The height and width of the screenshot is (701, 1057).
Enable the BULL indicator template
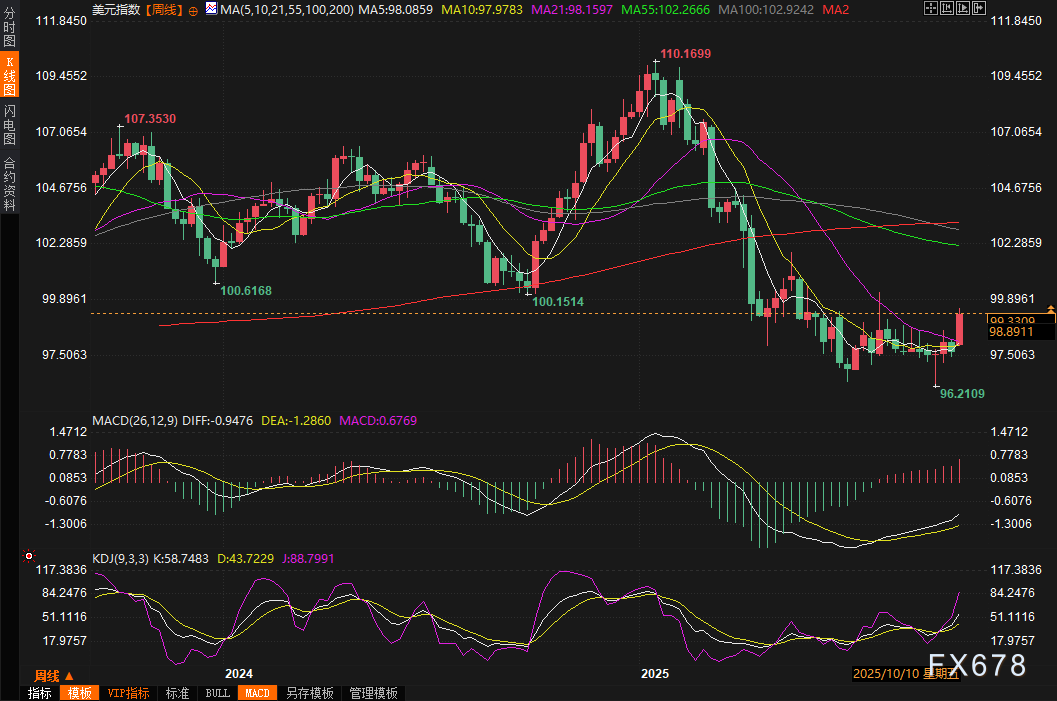click(x=217, y=693)
